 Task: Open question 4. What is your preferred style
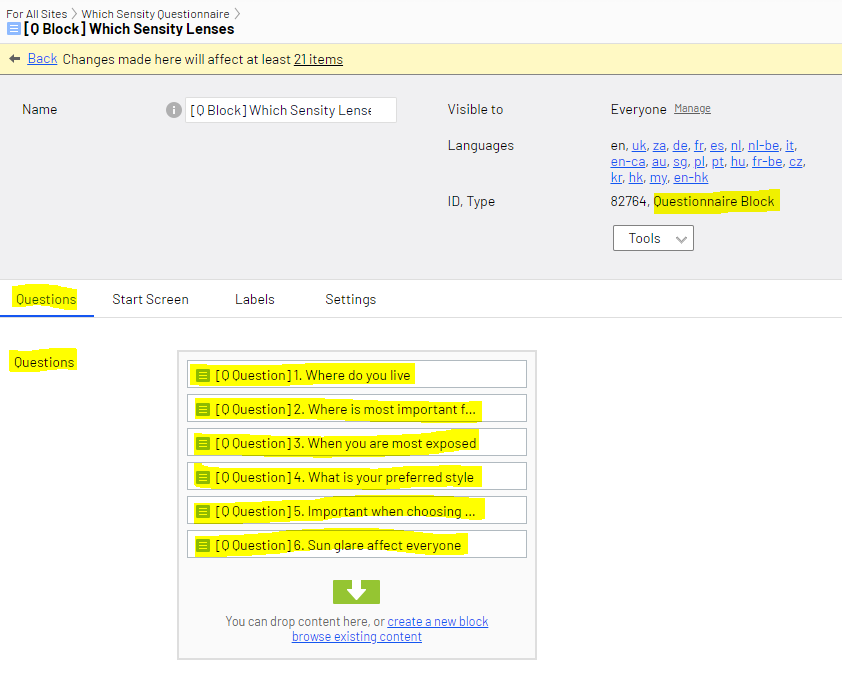pos(357,476)
